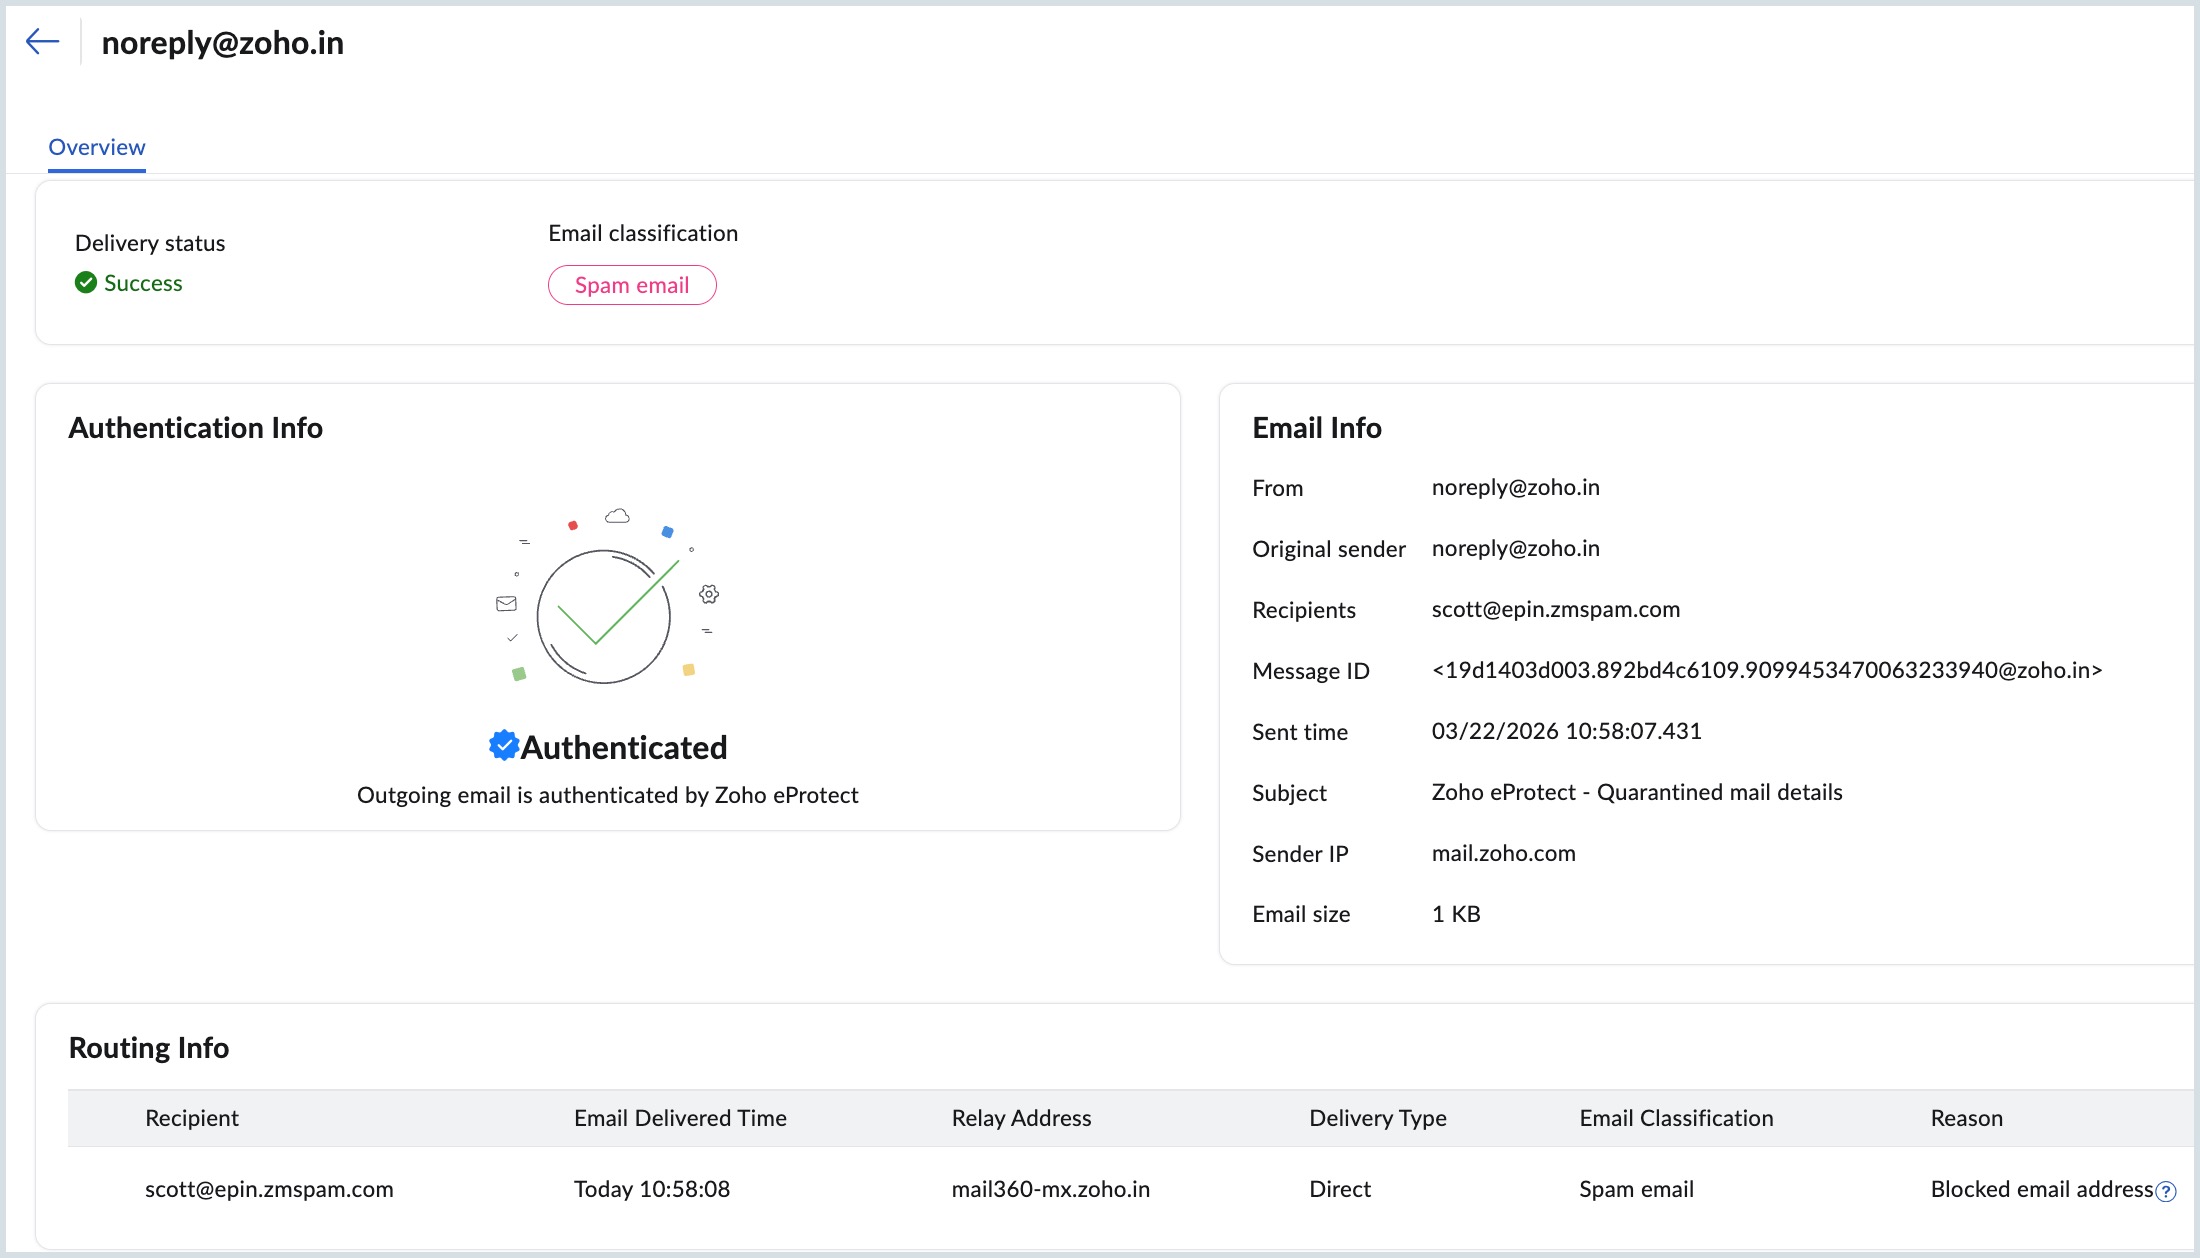
Task: Select the Recipients value in Email Info
Action: (1556, 609)
